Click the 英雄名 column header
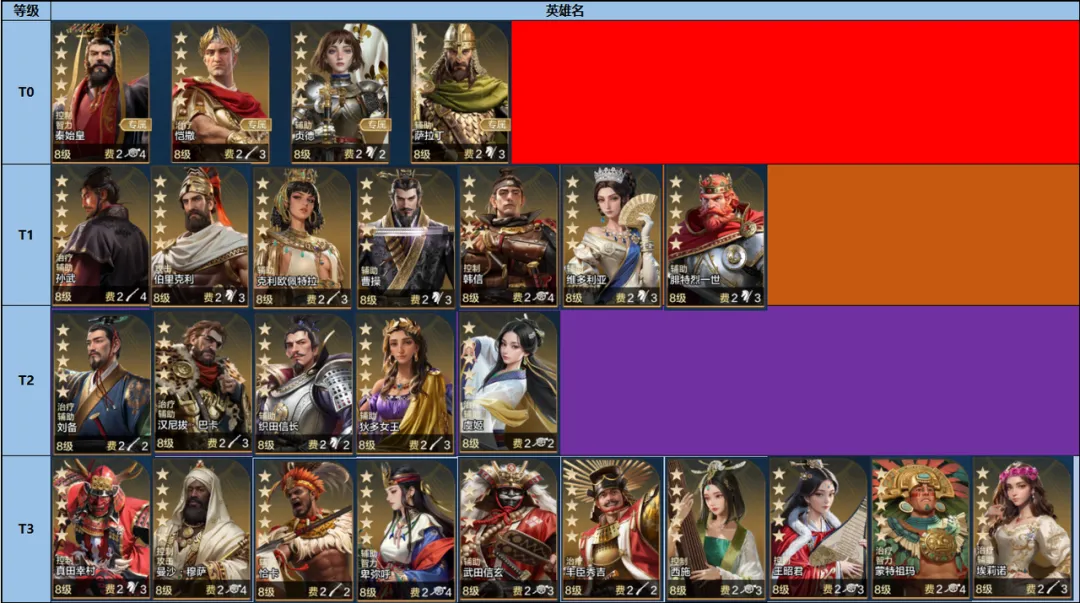The width and height of the screenshot is (1080, 603). point(565,10)
